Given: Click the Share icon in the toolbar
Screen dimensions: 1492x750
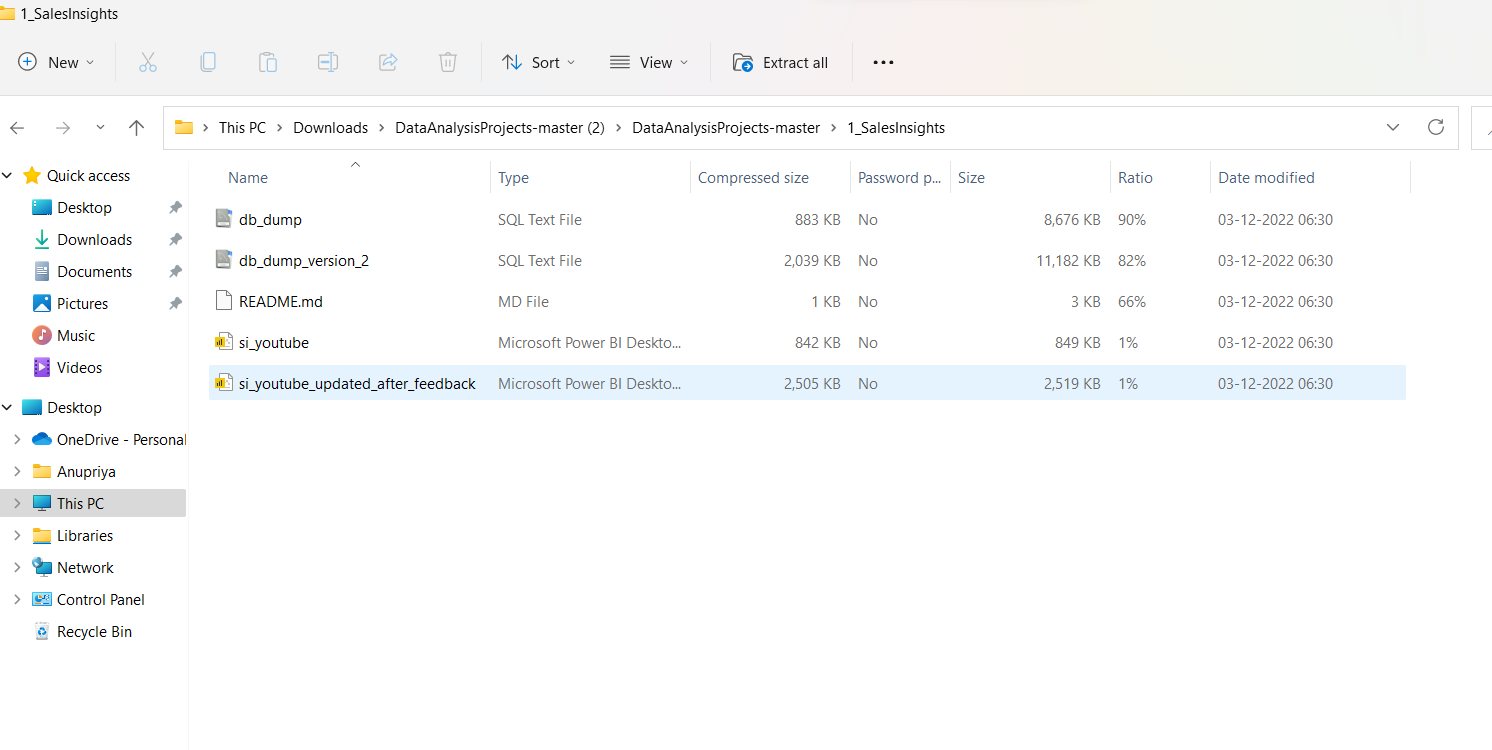Looking at the screenshot, I should click(x=388, y=62).
